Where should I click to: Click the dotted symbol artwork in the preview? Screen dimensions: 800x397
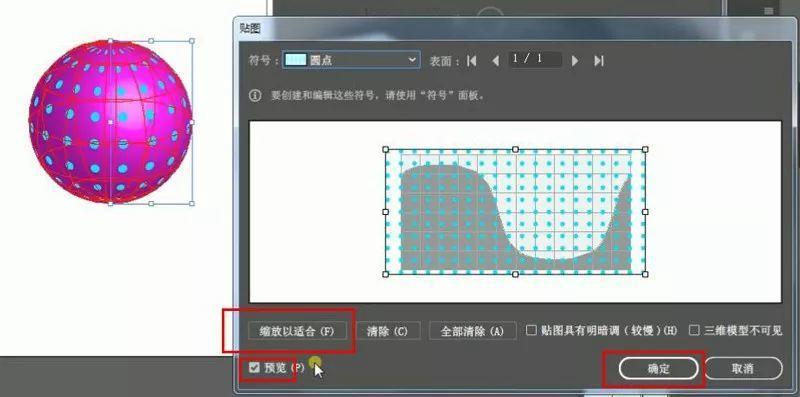(515, 211)
